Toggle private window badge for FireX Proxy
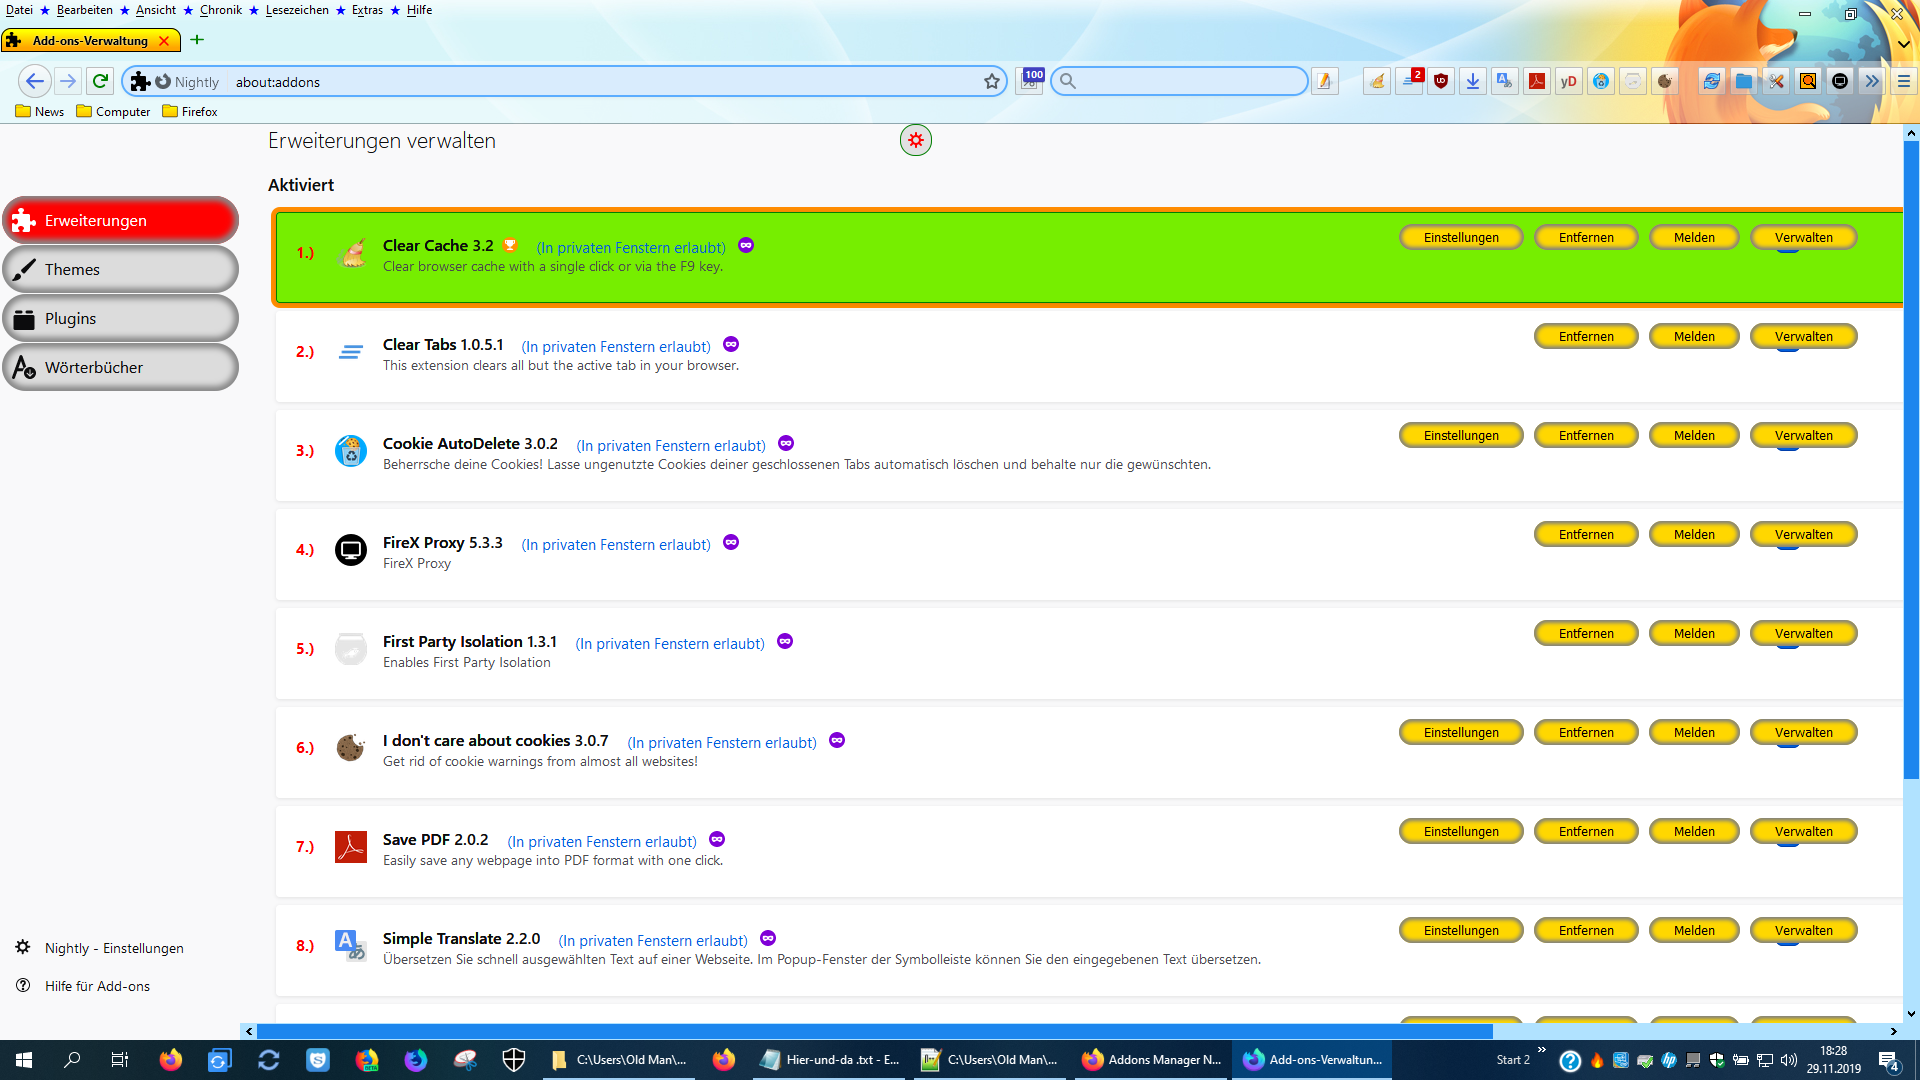 click(731, 543)
